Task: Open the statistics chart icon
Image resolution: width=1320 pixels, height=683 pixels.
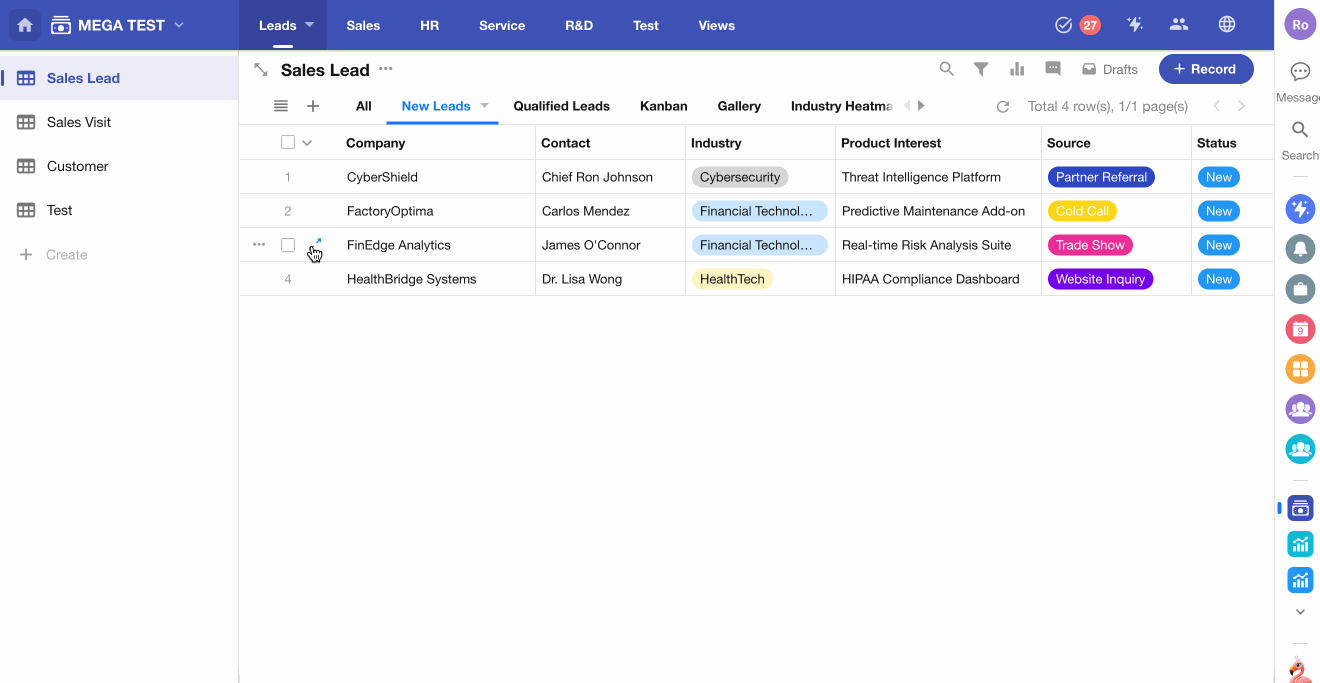Action: click(1017, 69)
